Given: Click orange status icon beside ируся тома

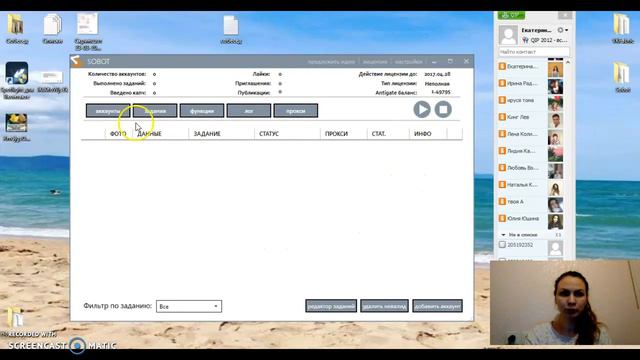Looking at the screenshot, I should [502, 100].
